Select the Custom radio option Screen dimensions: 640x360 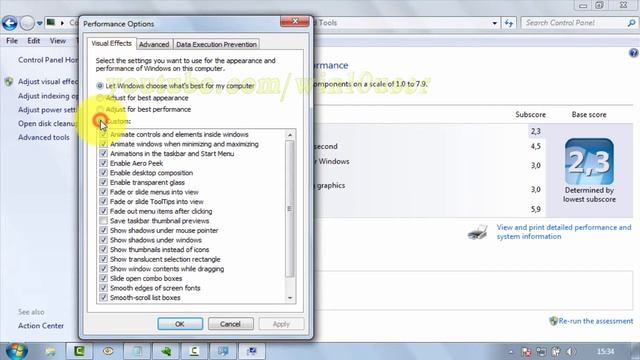tap(100, 121)
